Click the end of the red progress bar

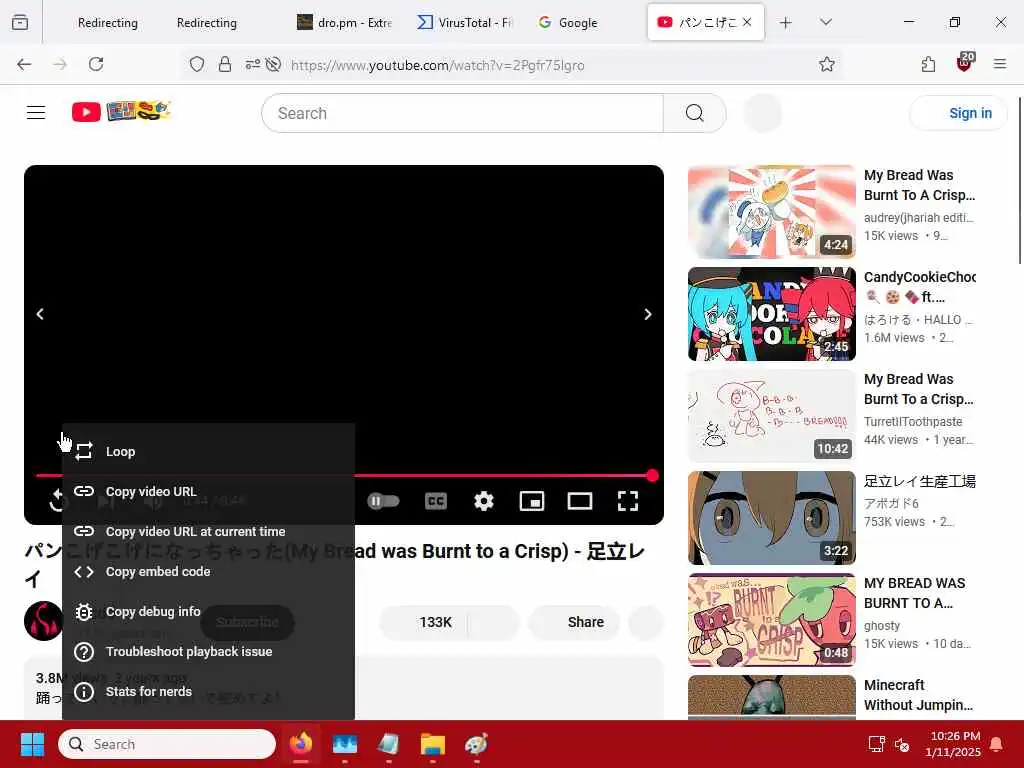[x=652, y=475]
